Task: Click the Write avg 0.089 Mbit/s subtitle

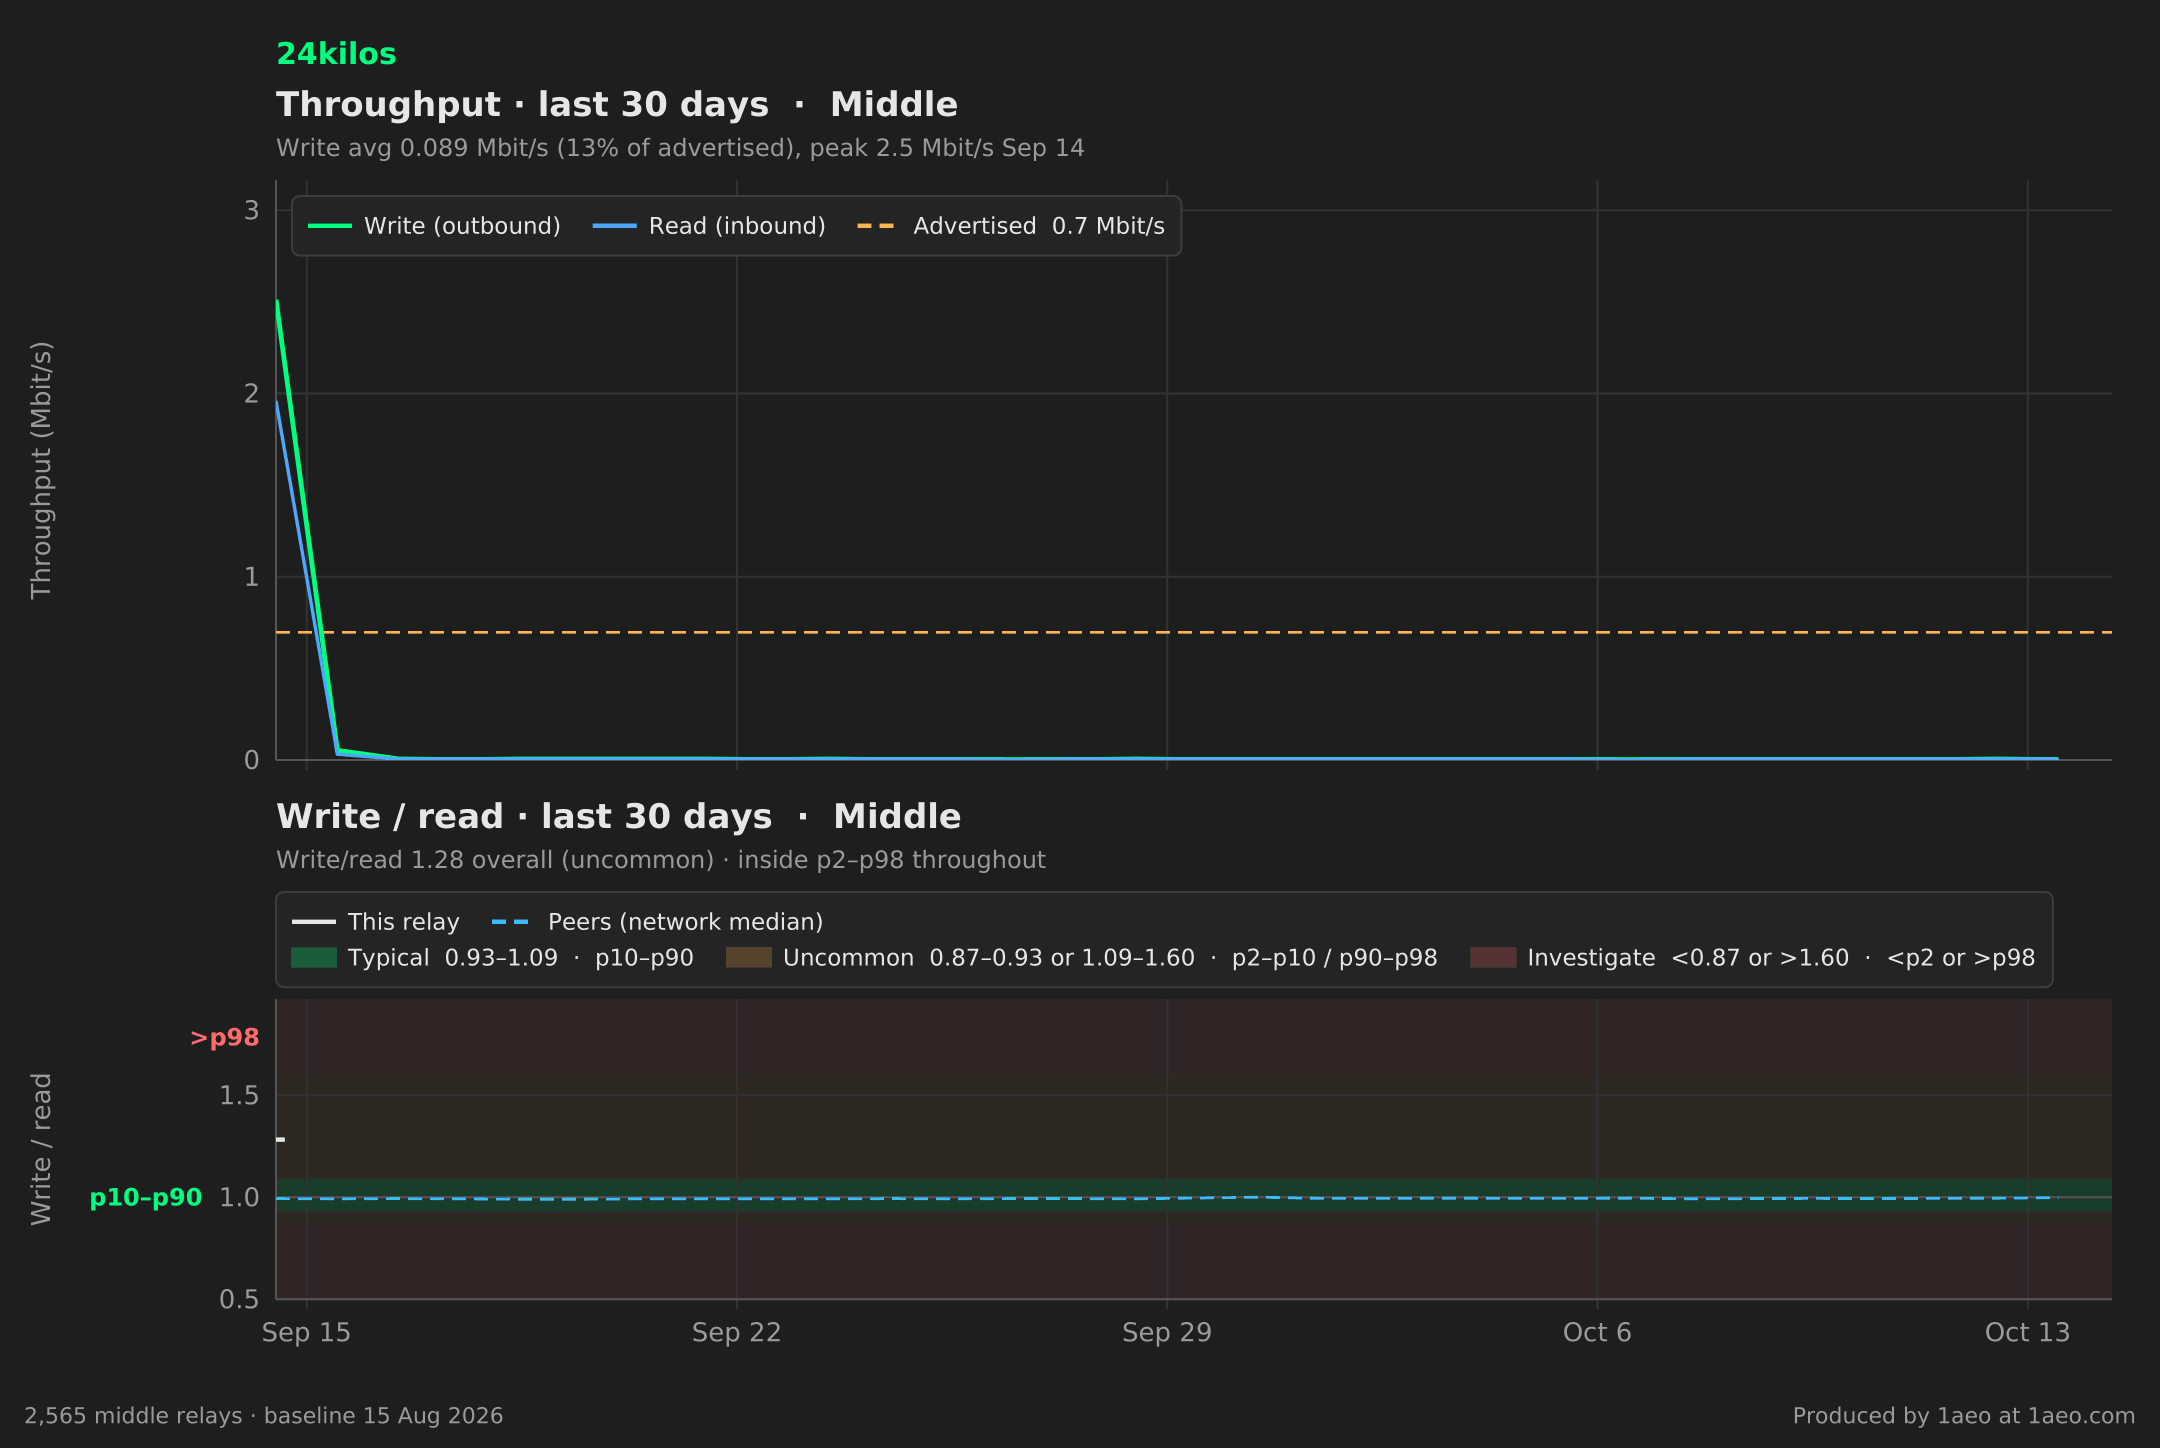Action: point(680,148)
